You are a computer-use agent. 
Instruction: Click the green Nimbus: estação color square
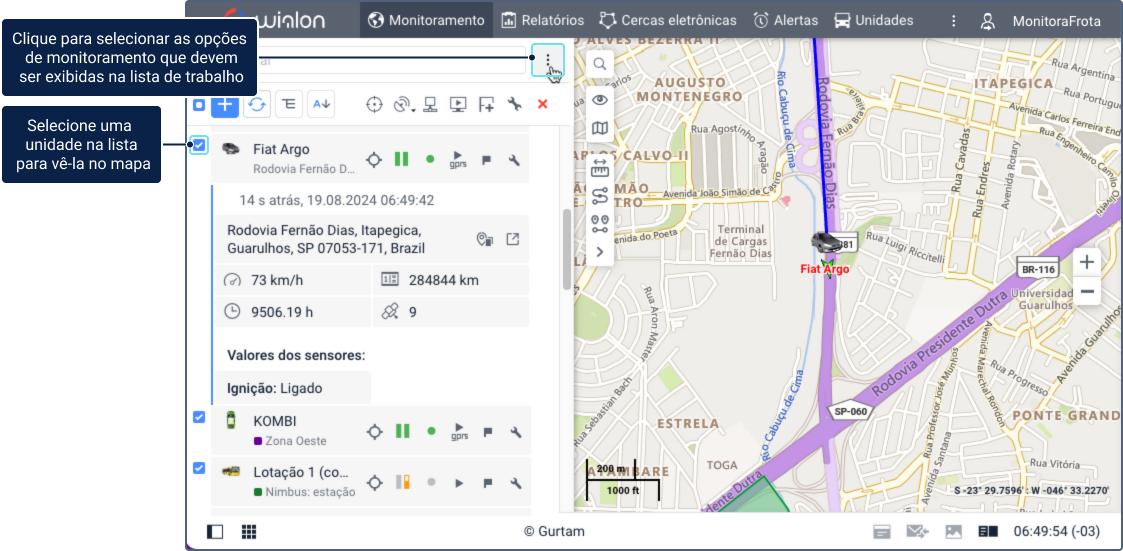(258, 492)
